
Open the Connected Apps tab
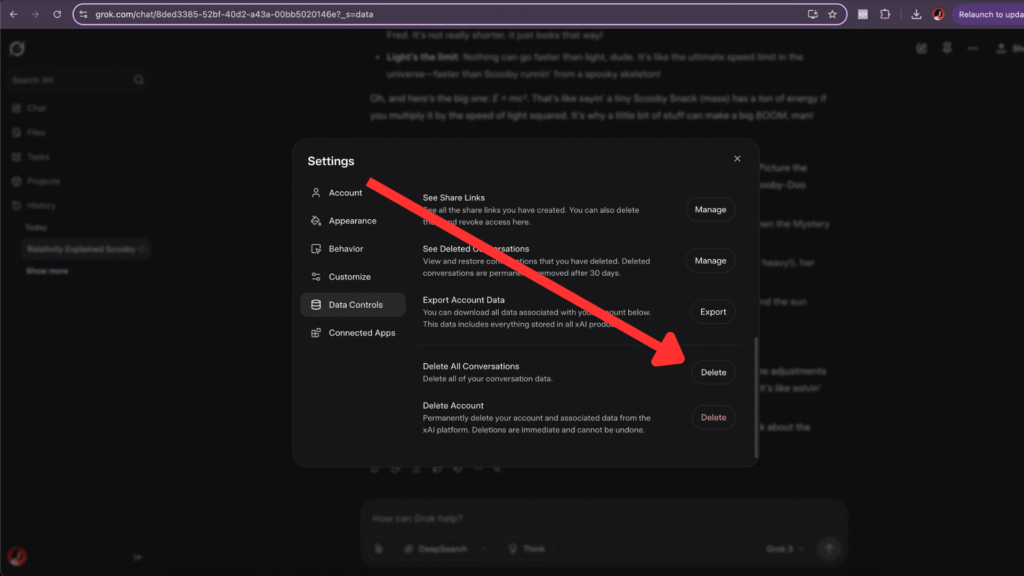click(x=353, y=333)
